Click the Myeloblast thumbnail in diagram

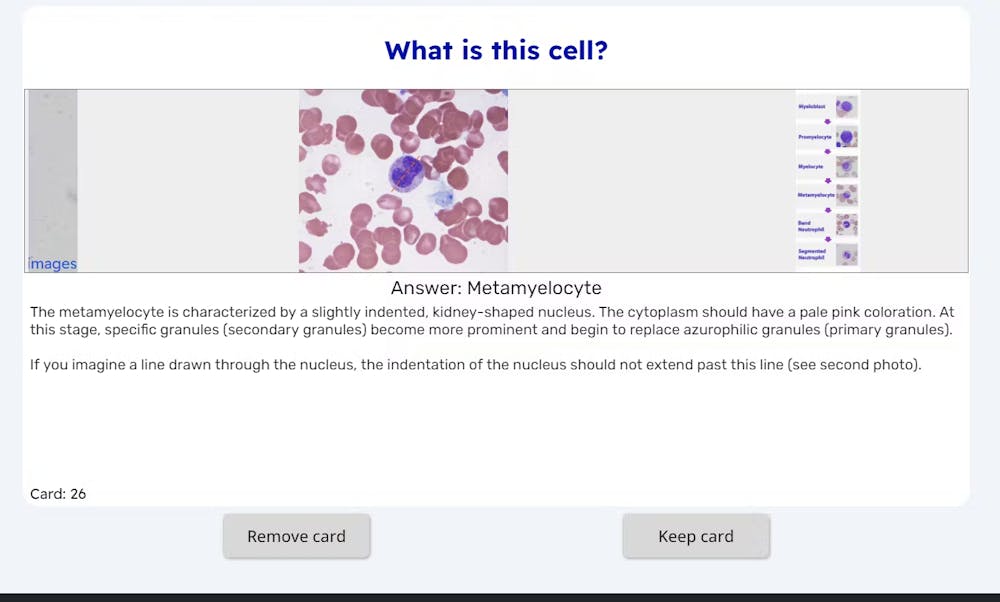coord(847,107)
